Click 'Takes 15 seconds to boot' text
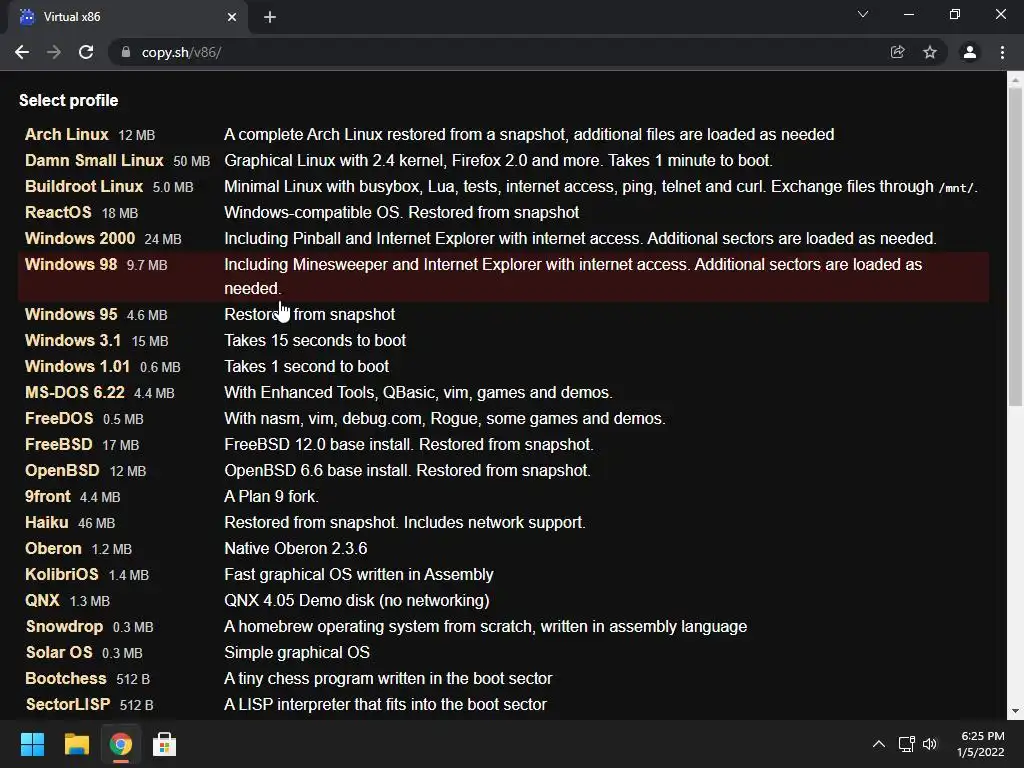 315,340
